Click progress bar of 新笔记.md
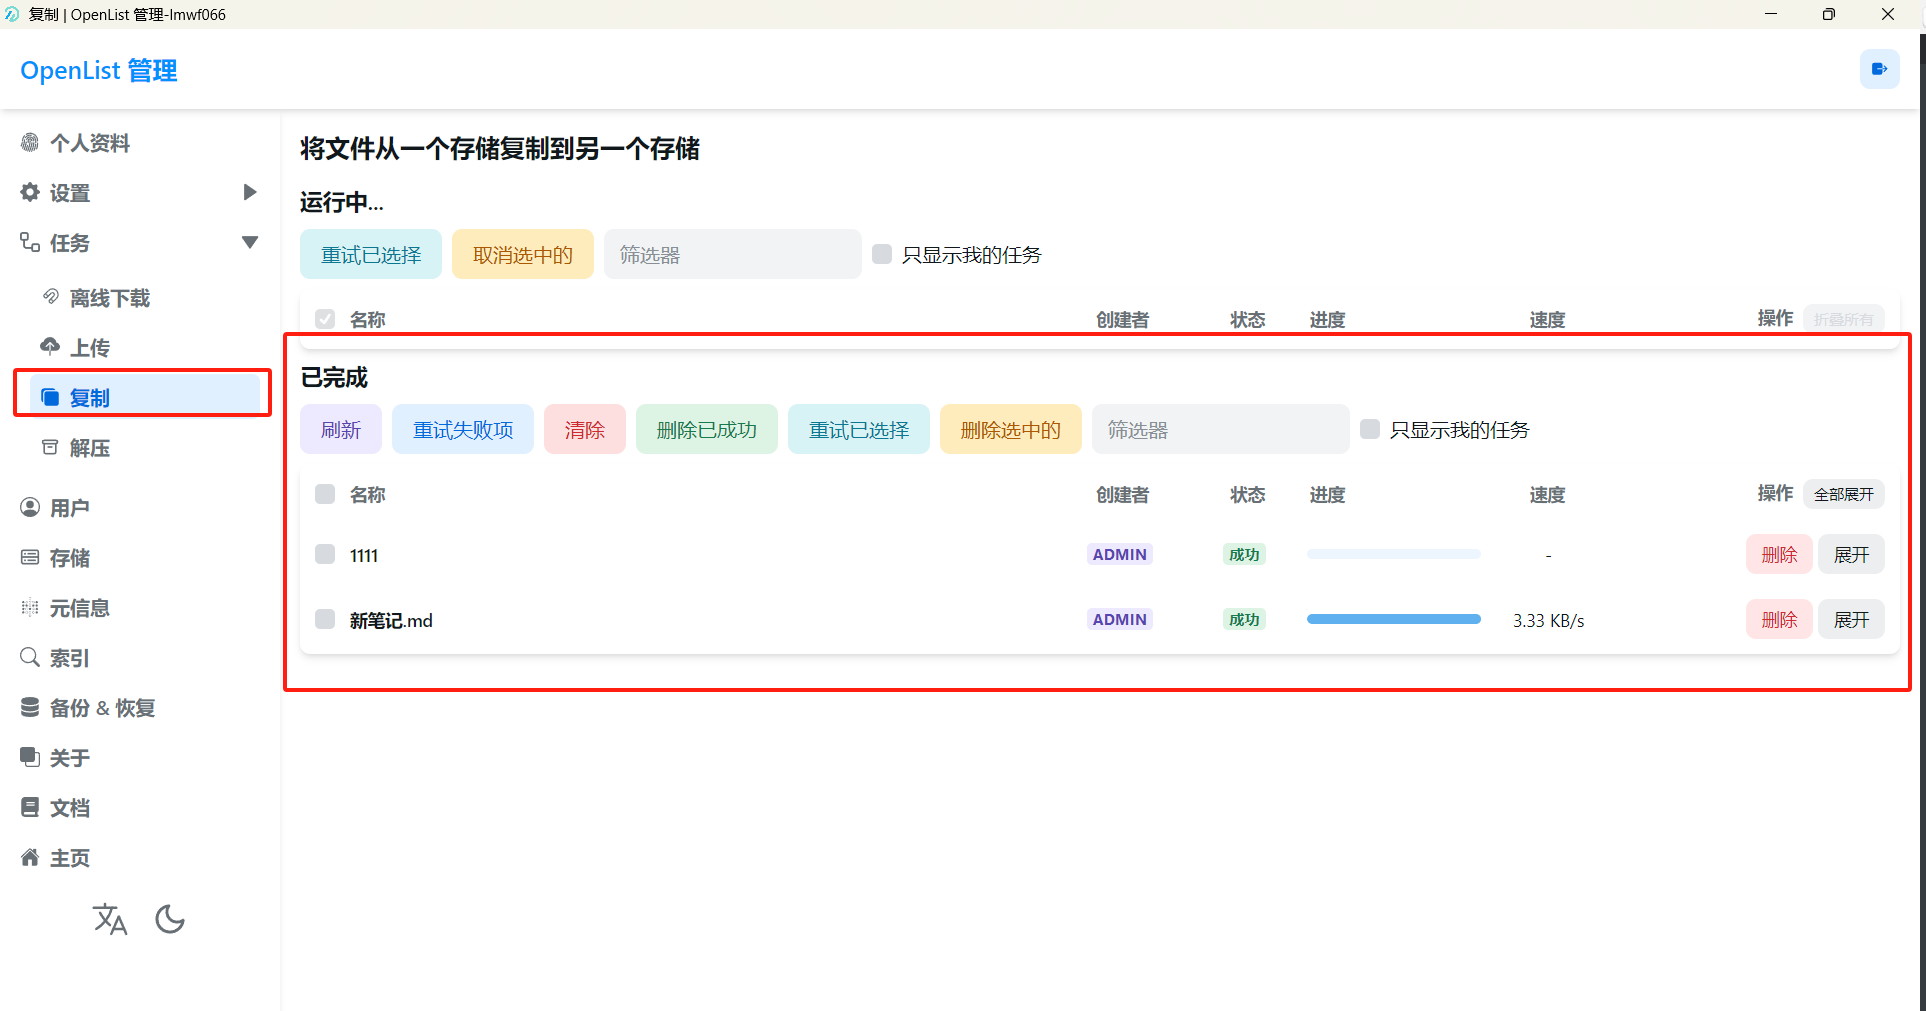This screenshot has height=1011, width=1926. [x=1393, y=619]
